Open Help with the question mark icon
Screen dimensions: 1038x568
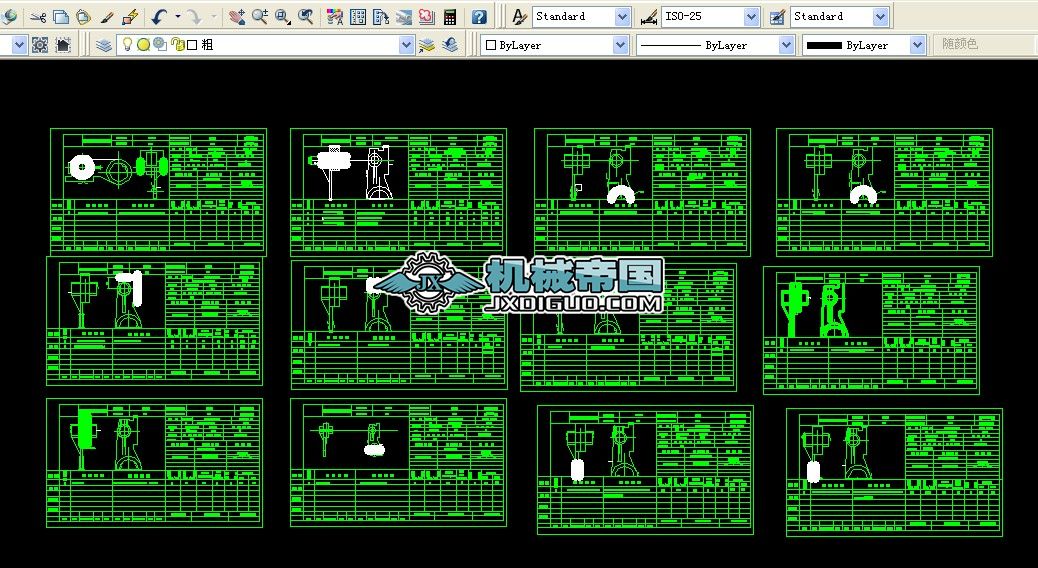click(479, 17)
